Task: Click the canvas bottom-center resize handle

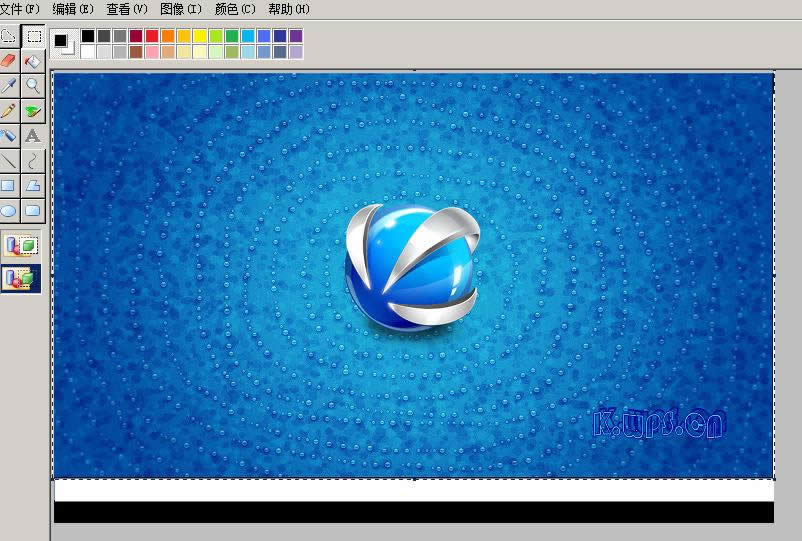Action: pos(414,479)
